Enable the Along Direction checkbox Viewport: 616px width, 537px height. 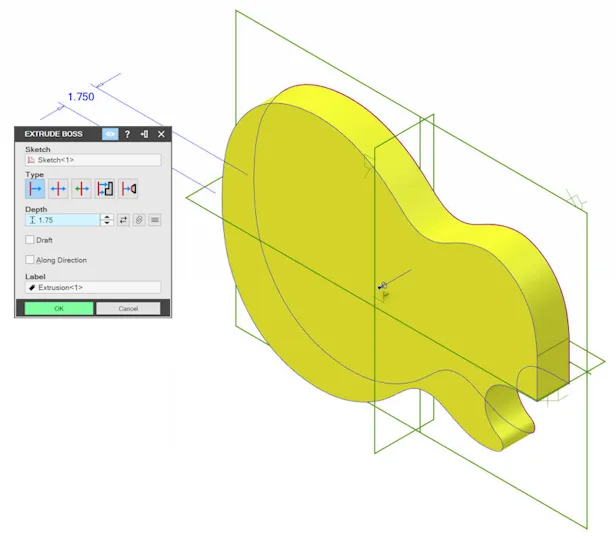[29, 260]
